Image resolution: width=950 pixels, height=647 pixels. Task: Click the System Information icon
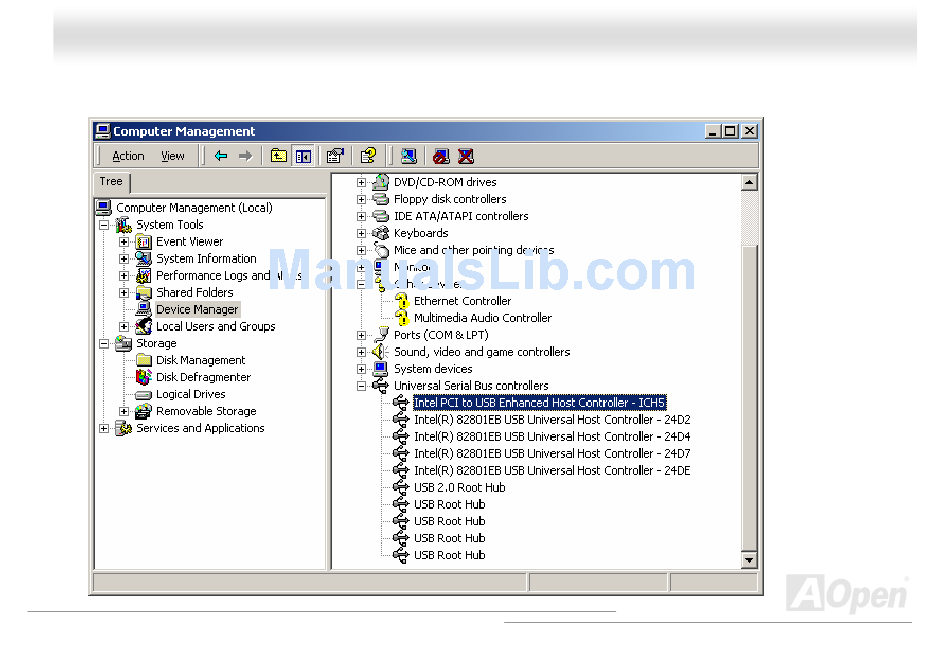click(x=144, y=259)
